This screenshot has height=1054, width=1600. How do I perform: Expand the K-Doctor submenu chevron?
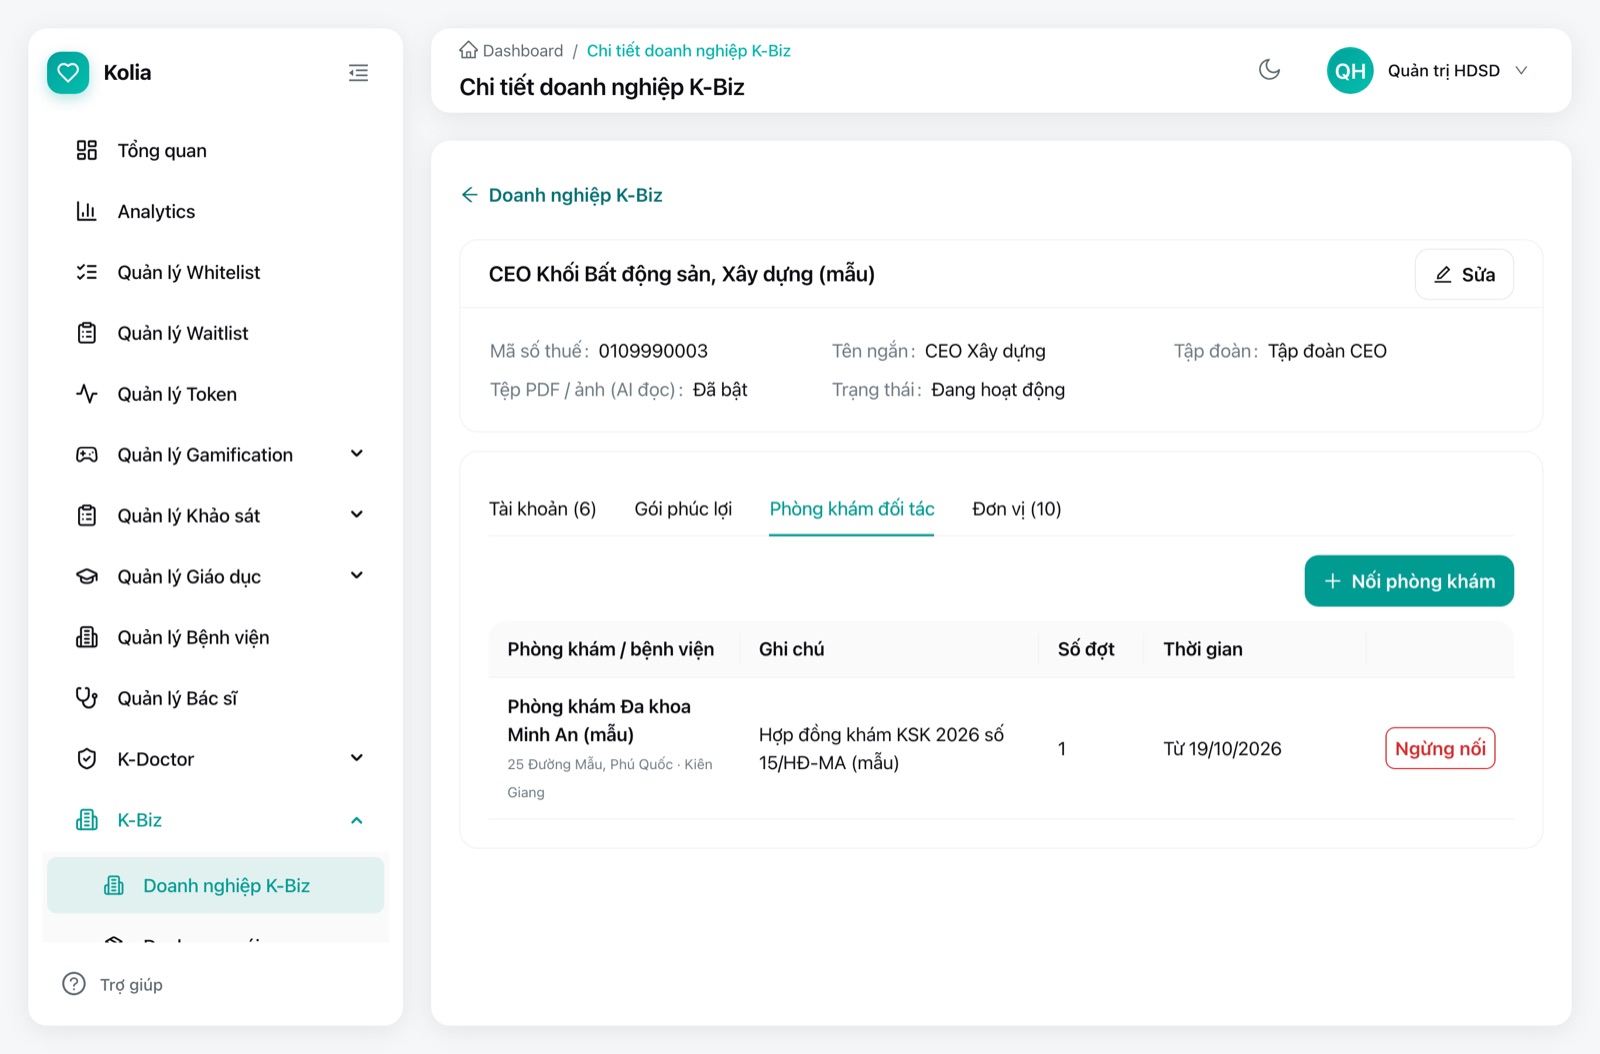(x=357, y=758)
